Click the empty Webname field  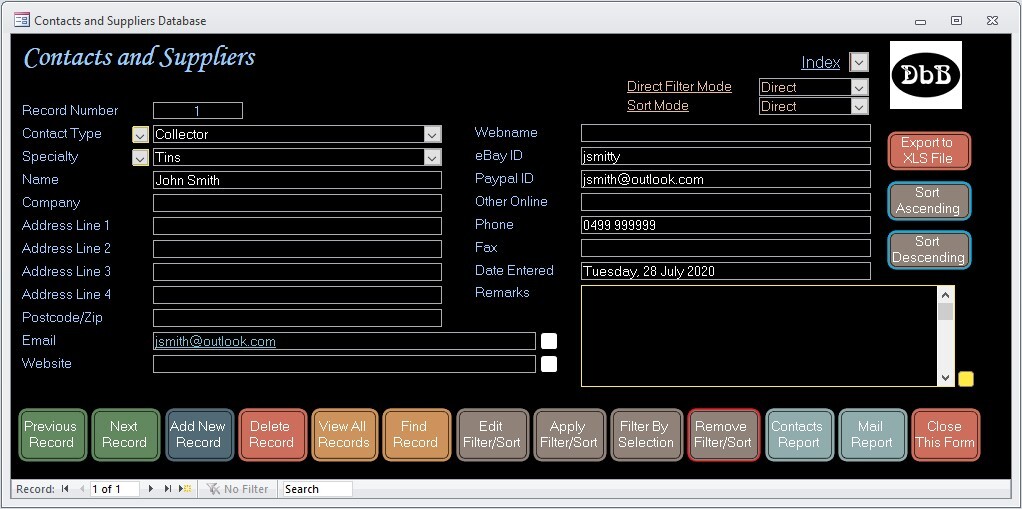pos(725,133)
